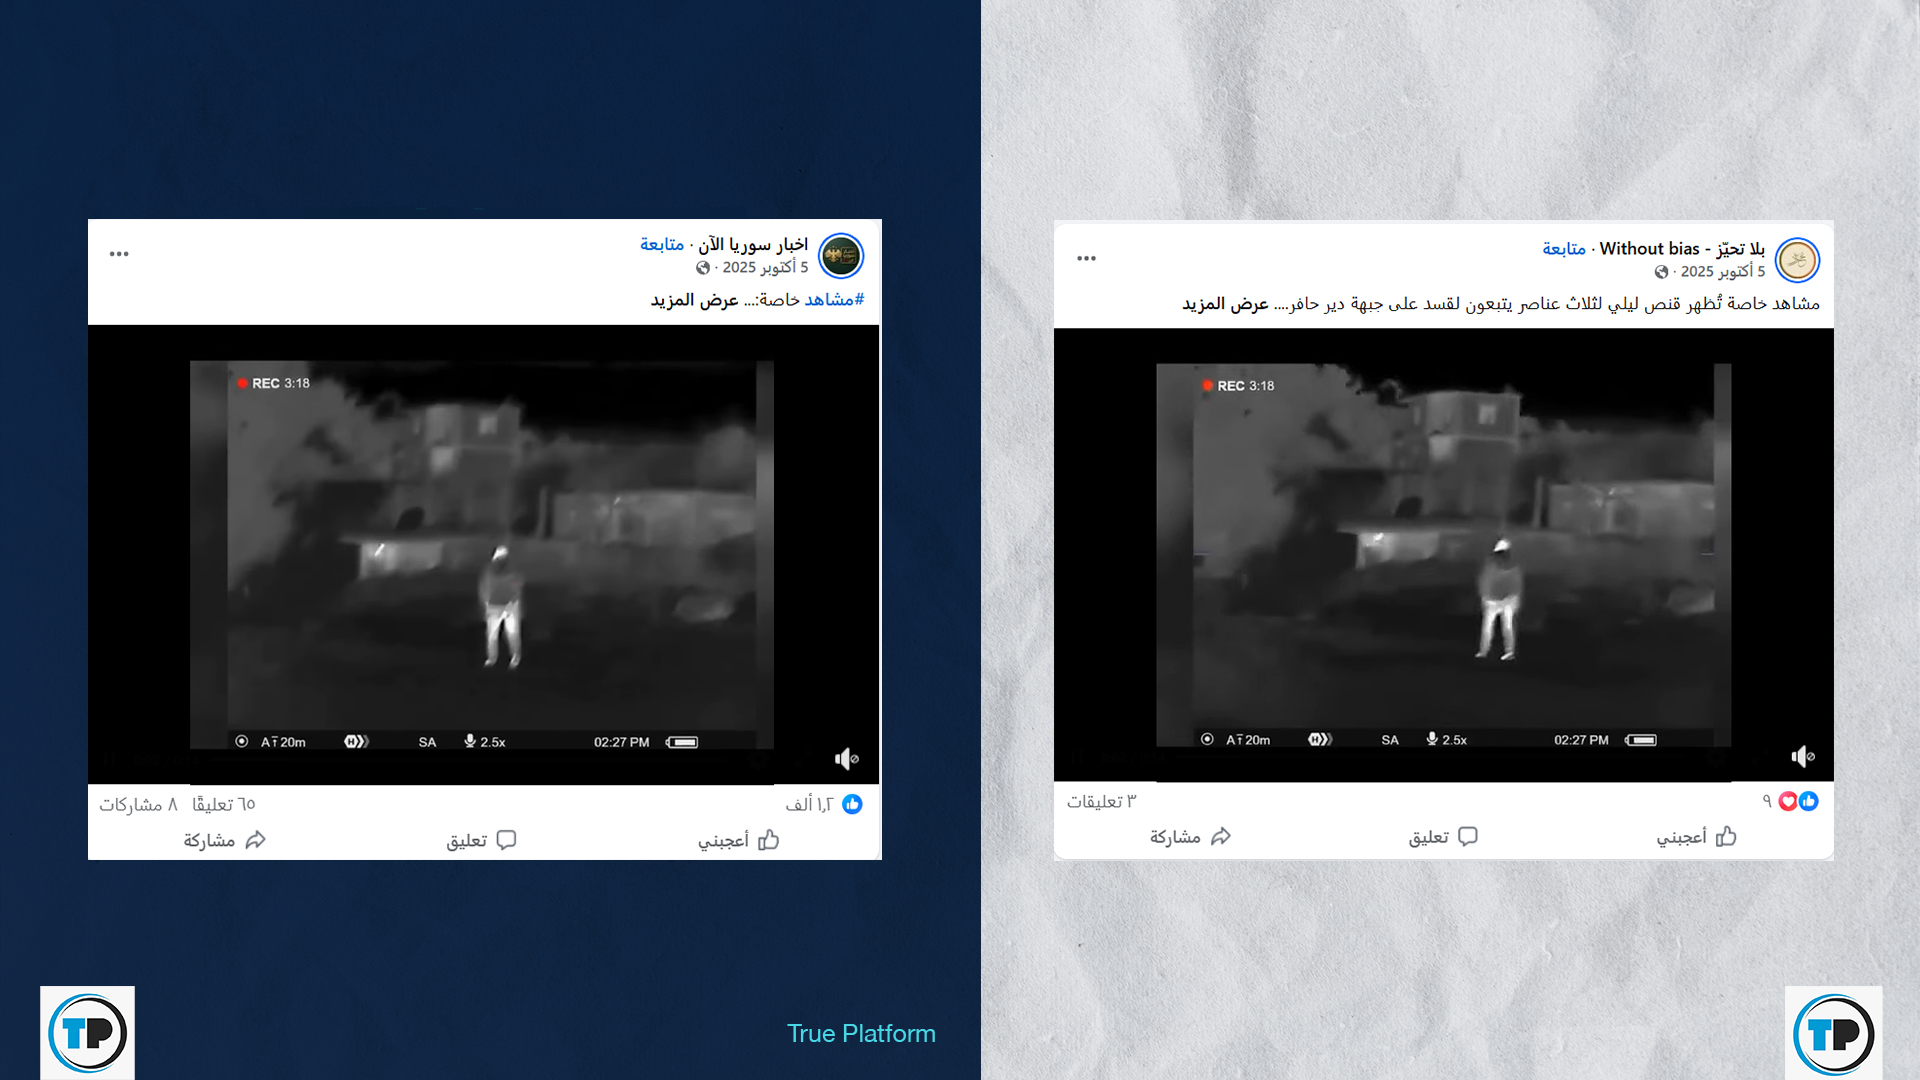The height and width of the screenshot is (1080, 1920).
Task: Toggle mute on the left video
Action: point(846,759)
